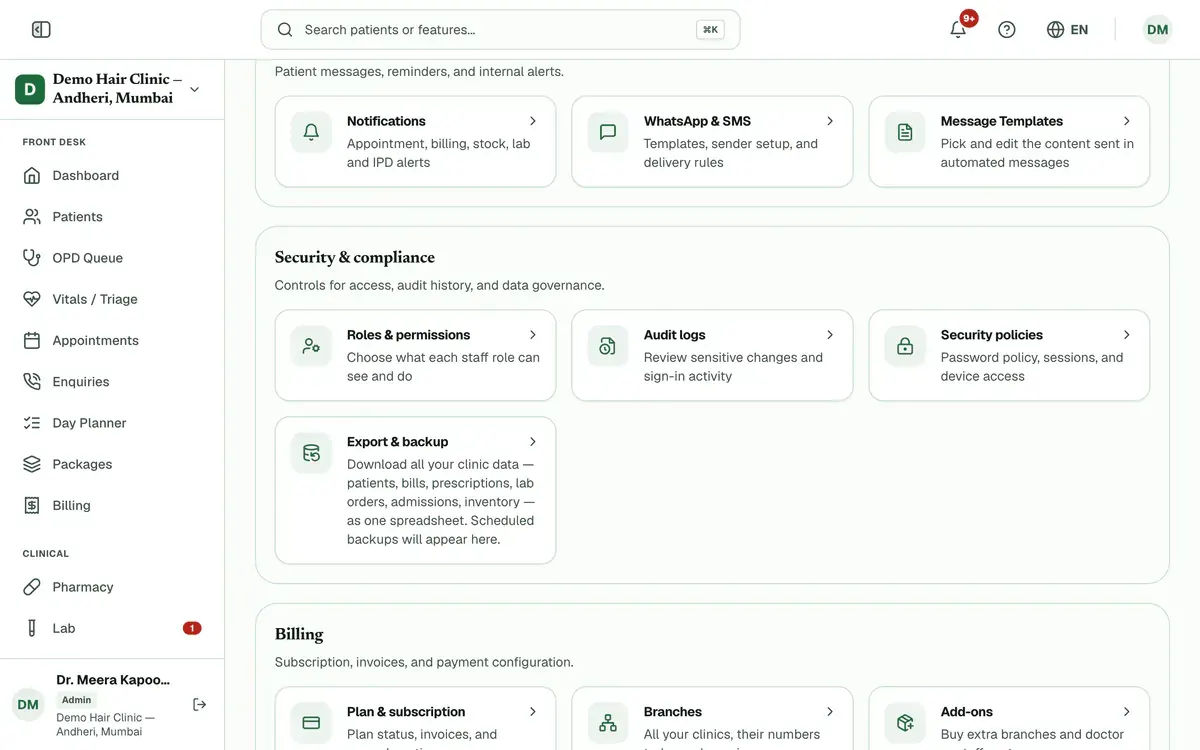This screenshot has height=750, width=1200.
Task: Open the notifications bell in top bar
Action: (958, 30)
